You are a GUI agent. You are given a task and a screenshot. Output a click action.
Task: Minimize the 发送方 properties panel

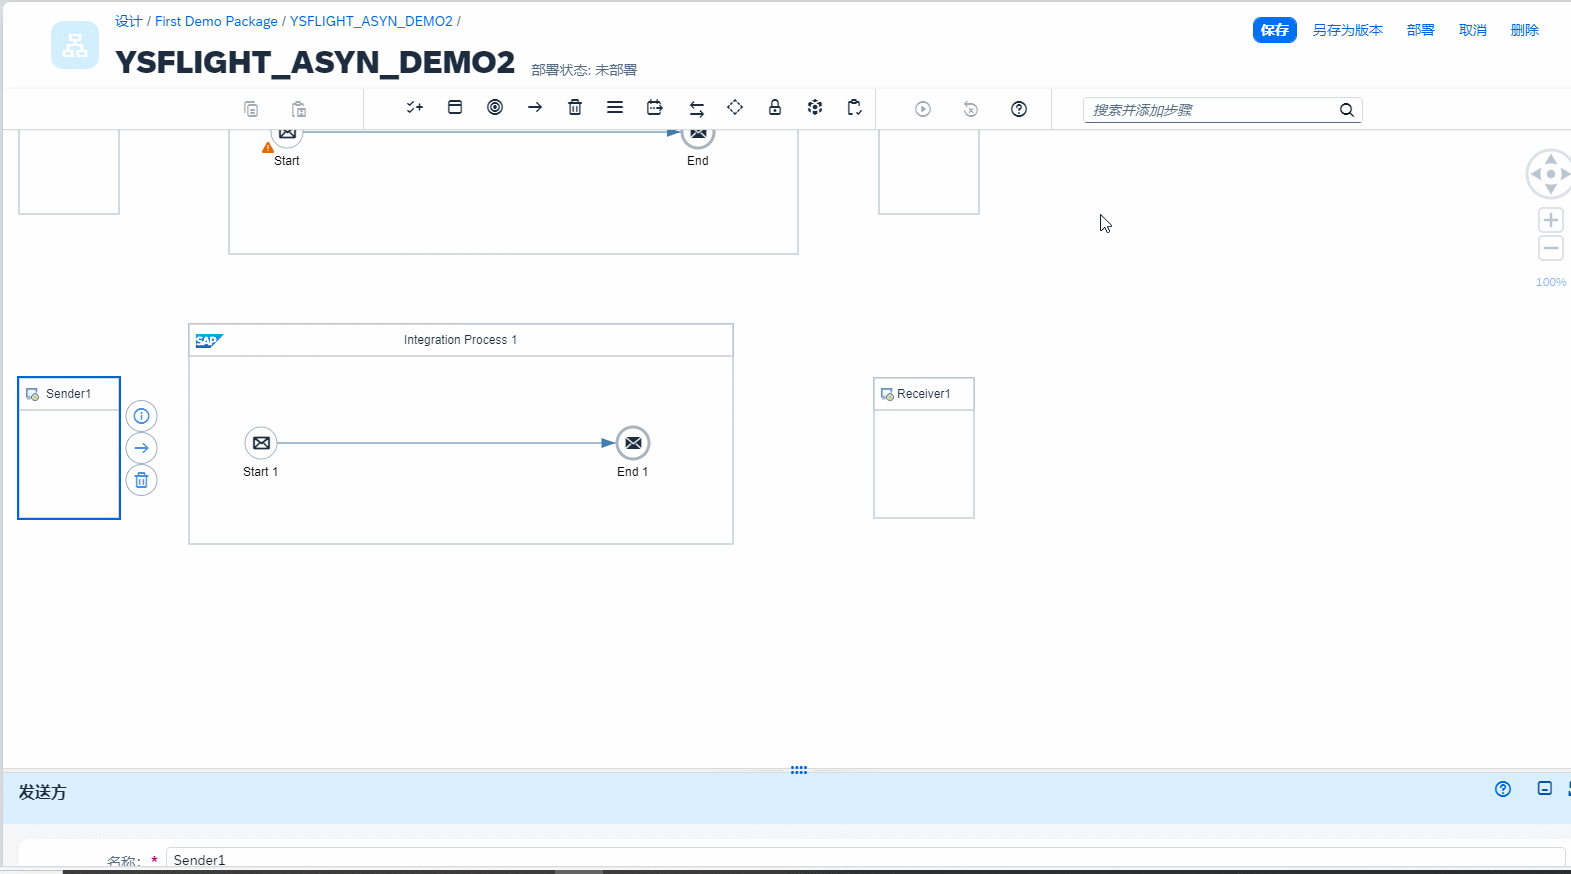pyautogui.click(x=1545, y=789)
